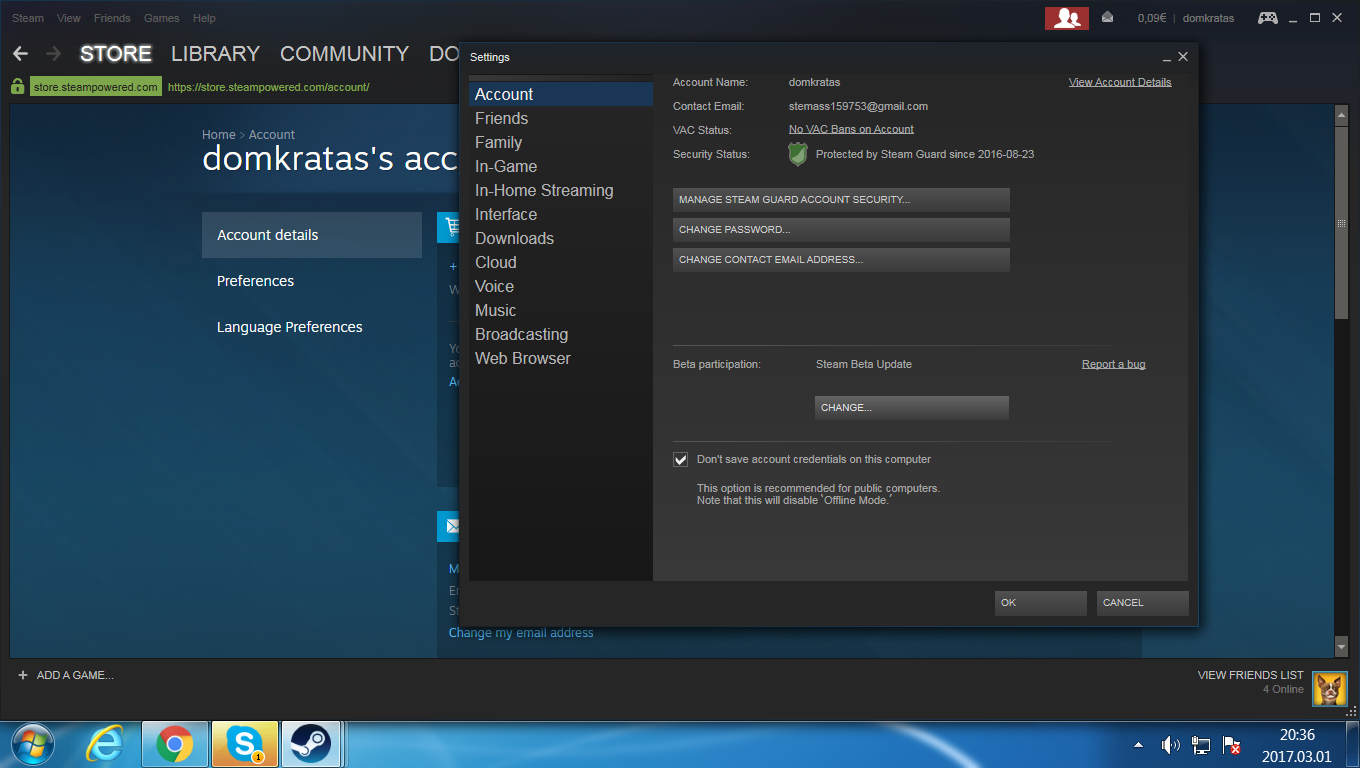Open Cloud settings category
Screen dimensions: 1360x768
561,262
